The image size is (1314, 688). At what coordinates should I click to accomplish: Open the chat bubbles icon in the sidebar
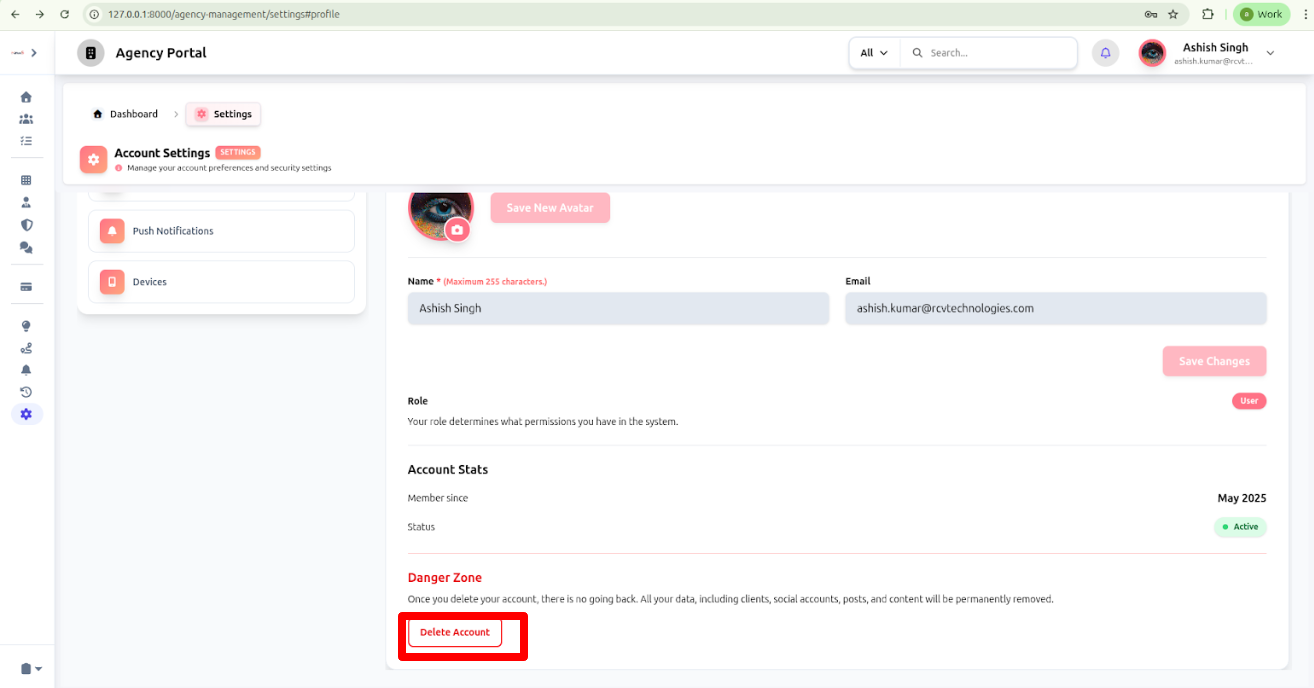click(26, 247)
